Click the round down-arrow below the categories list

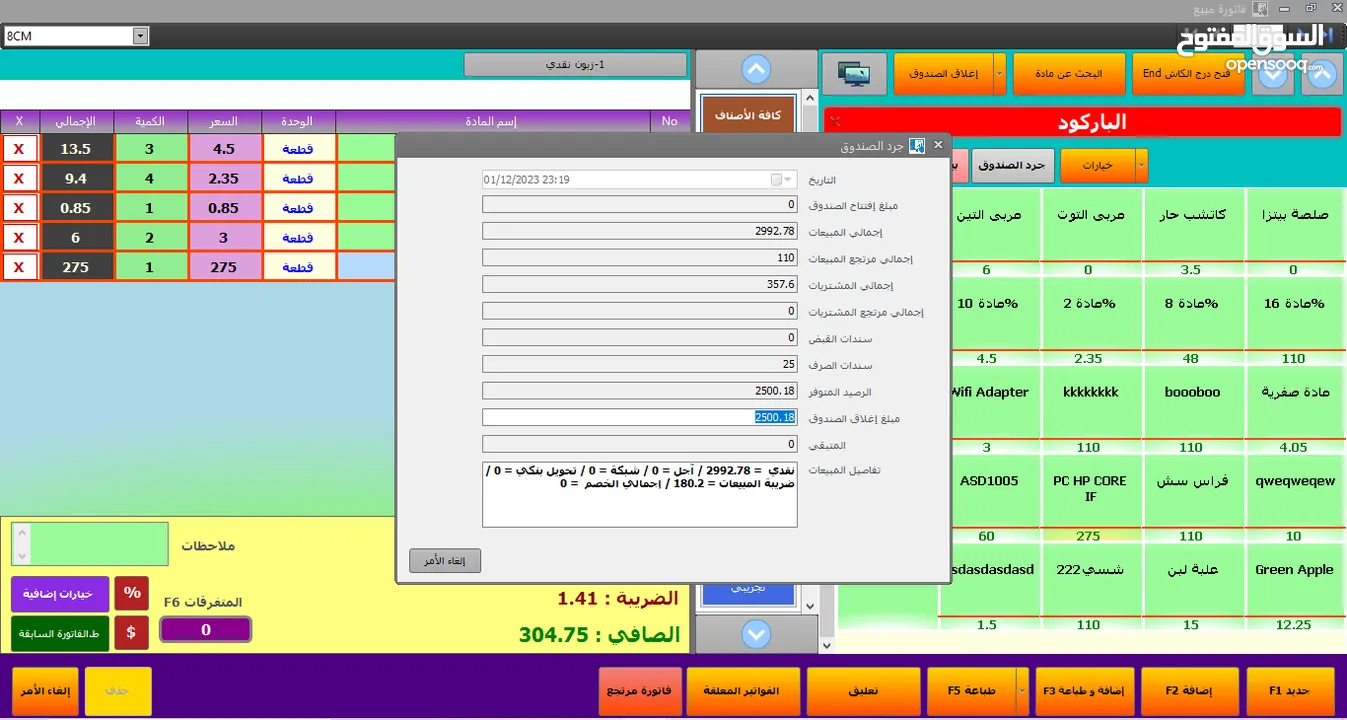tap(757, 634)
